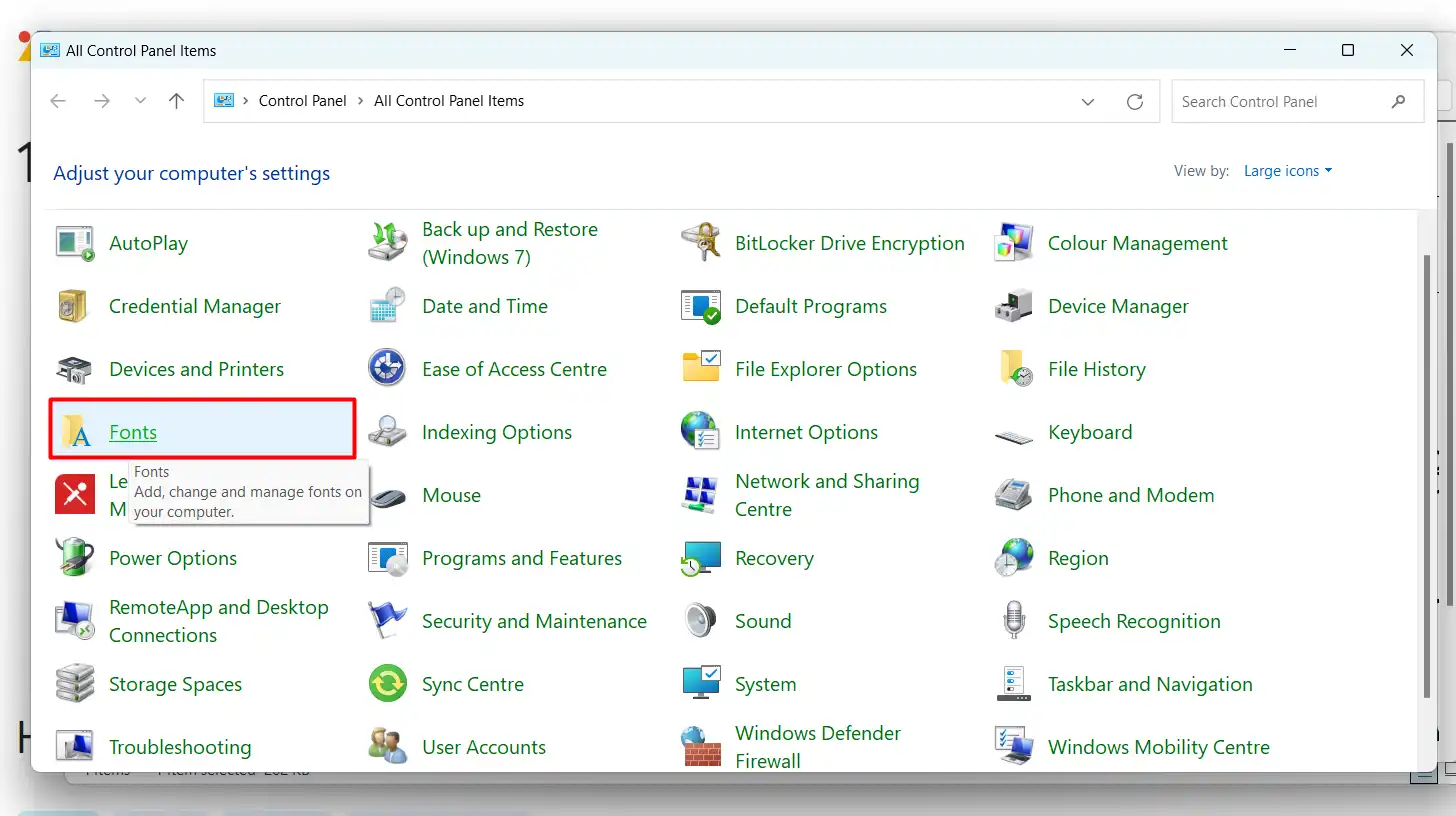The image size is (1456, 816).
Task: Open the Mouse link
Action: click(x=451, y=495)
